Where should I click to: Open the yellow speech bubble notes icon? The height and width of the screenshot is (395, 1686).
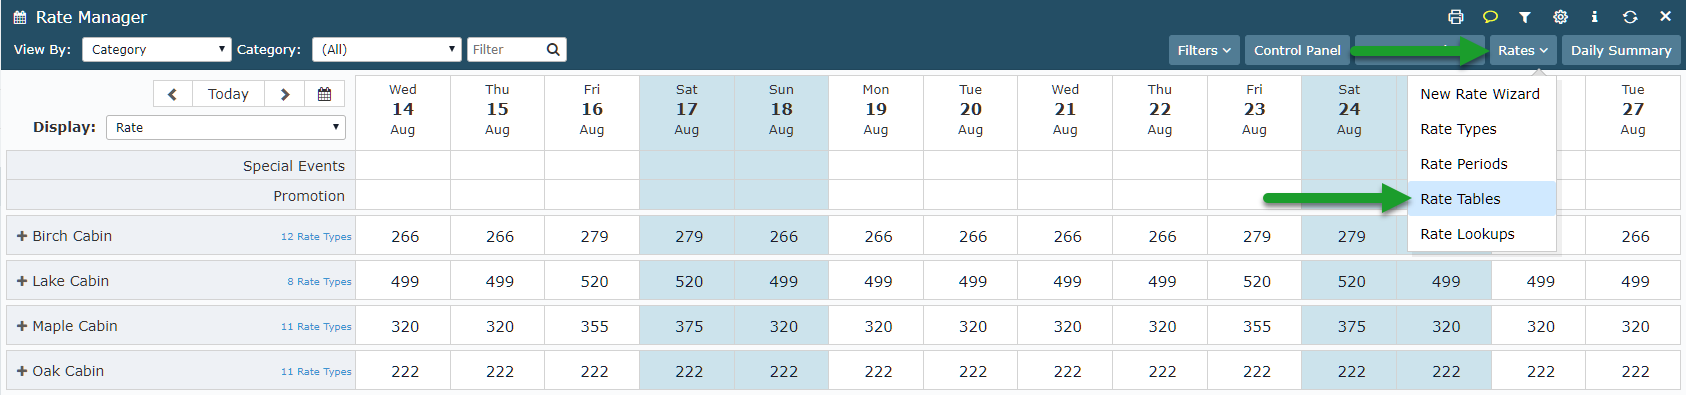(x=1490, y=17)
